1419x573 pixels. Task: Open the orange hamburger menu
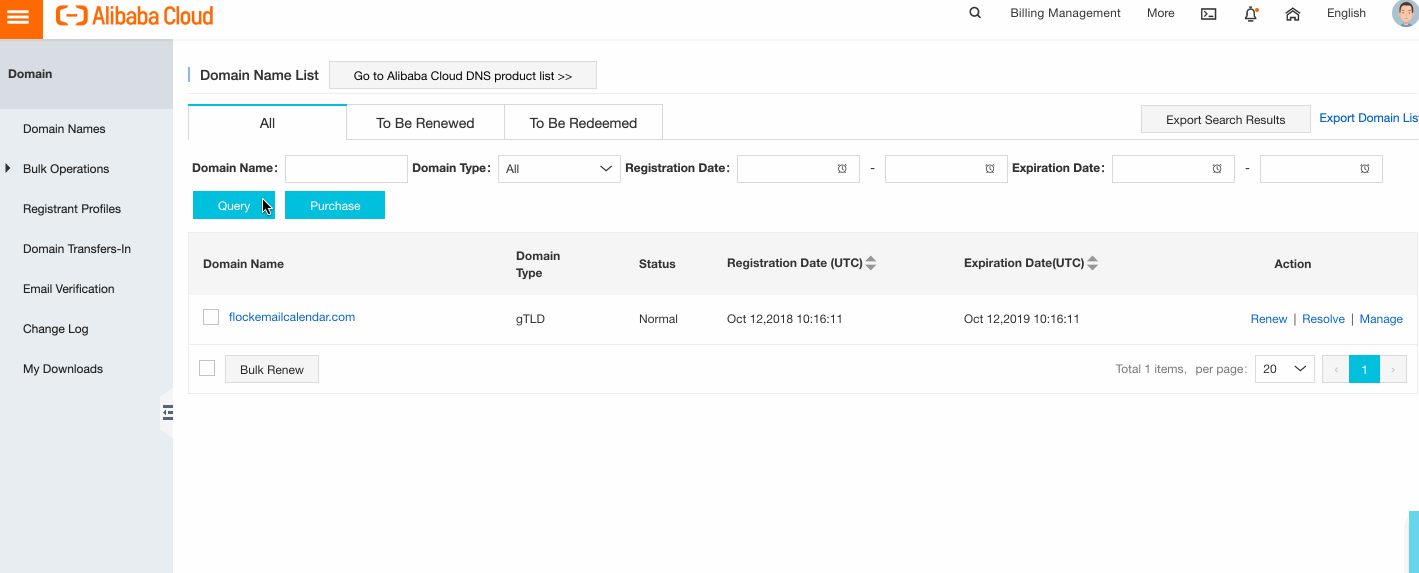(20, 17)
